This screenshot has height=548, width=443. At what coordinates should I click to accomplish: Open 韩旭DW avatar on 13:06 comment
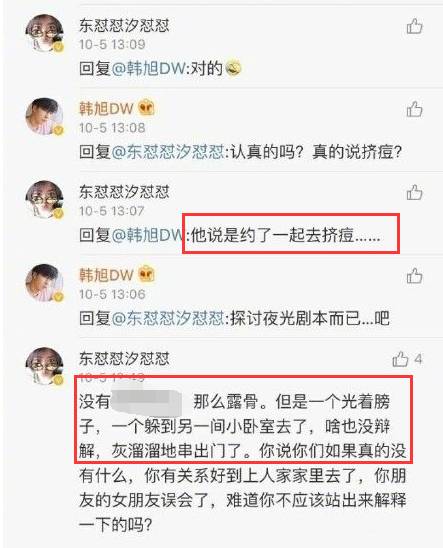[x=45, y=283]
